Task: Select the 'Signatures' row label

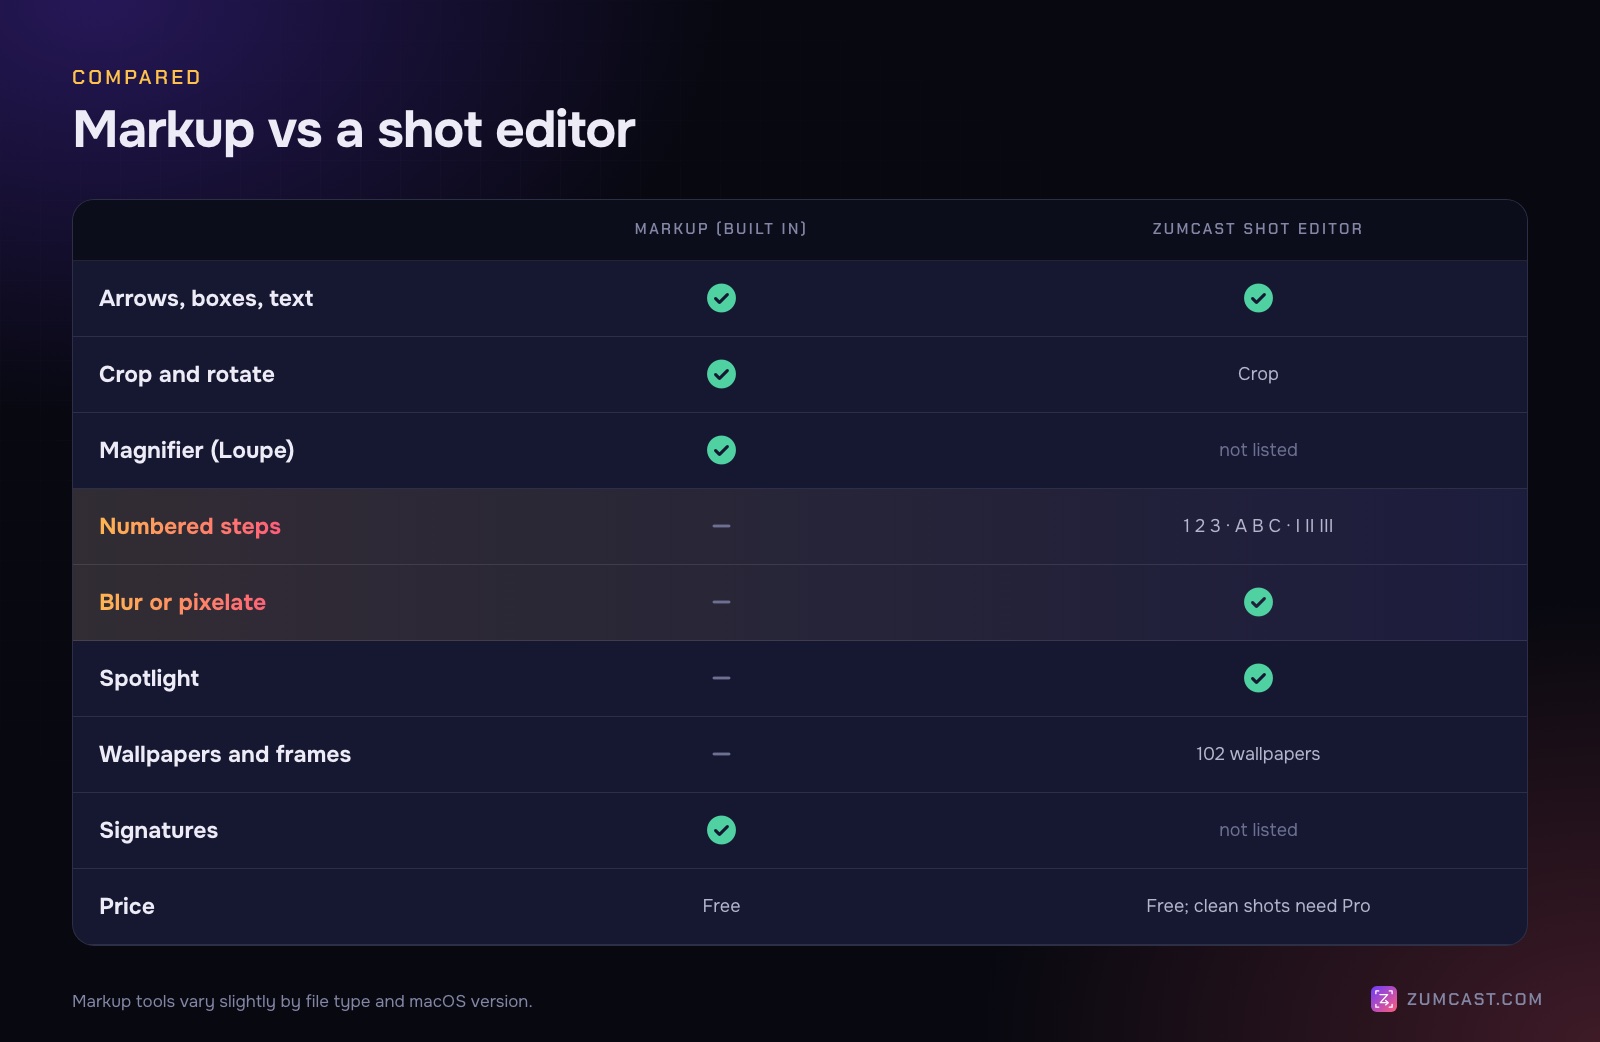Action: (159, 830)
